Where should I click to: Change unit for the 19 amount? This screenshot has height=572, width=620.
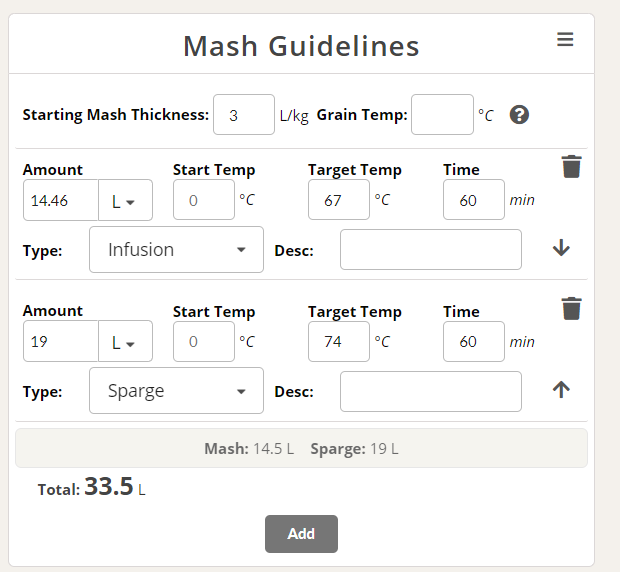tap(125, 341)
